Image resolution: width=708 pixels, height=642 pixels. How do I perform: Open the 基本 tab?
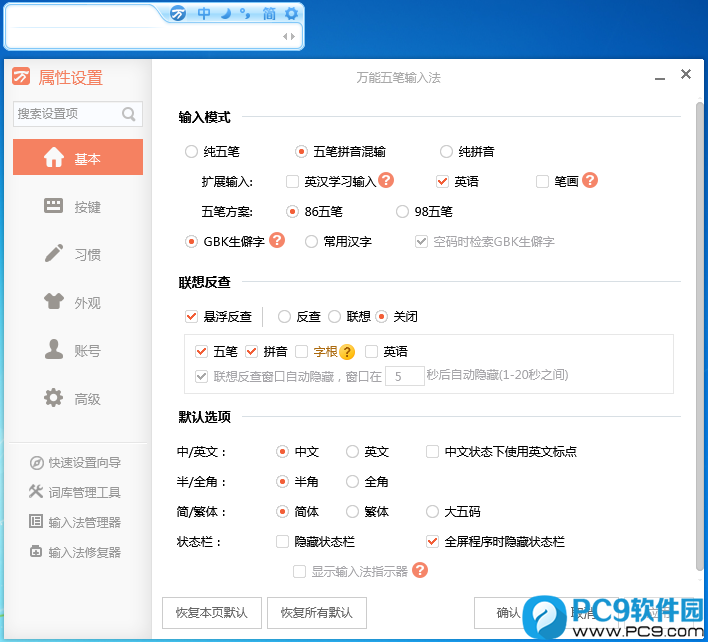(x=78, y=157)
